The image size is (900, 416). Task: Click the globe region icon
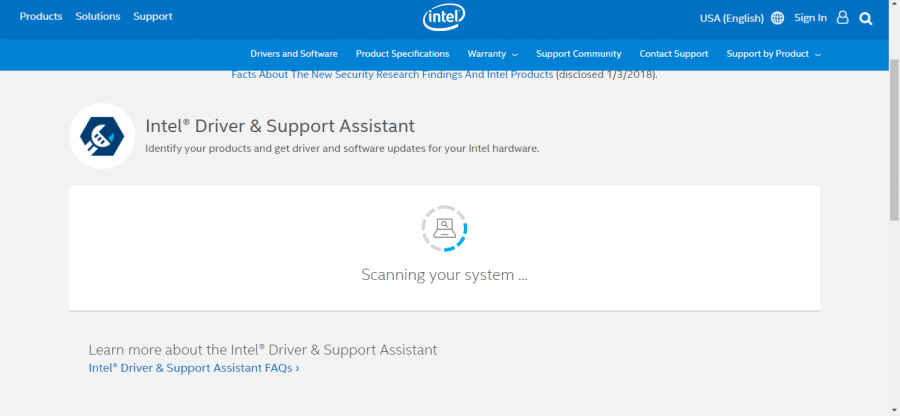click(x=777, y=18)
